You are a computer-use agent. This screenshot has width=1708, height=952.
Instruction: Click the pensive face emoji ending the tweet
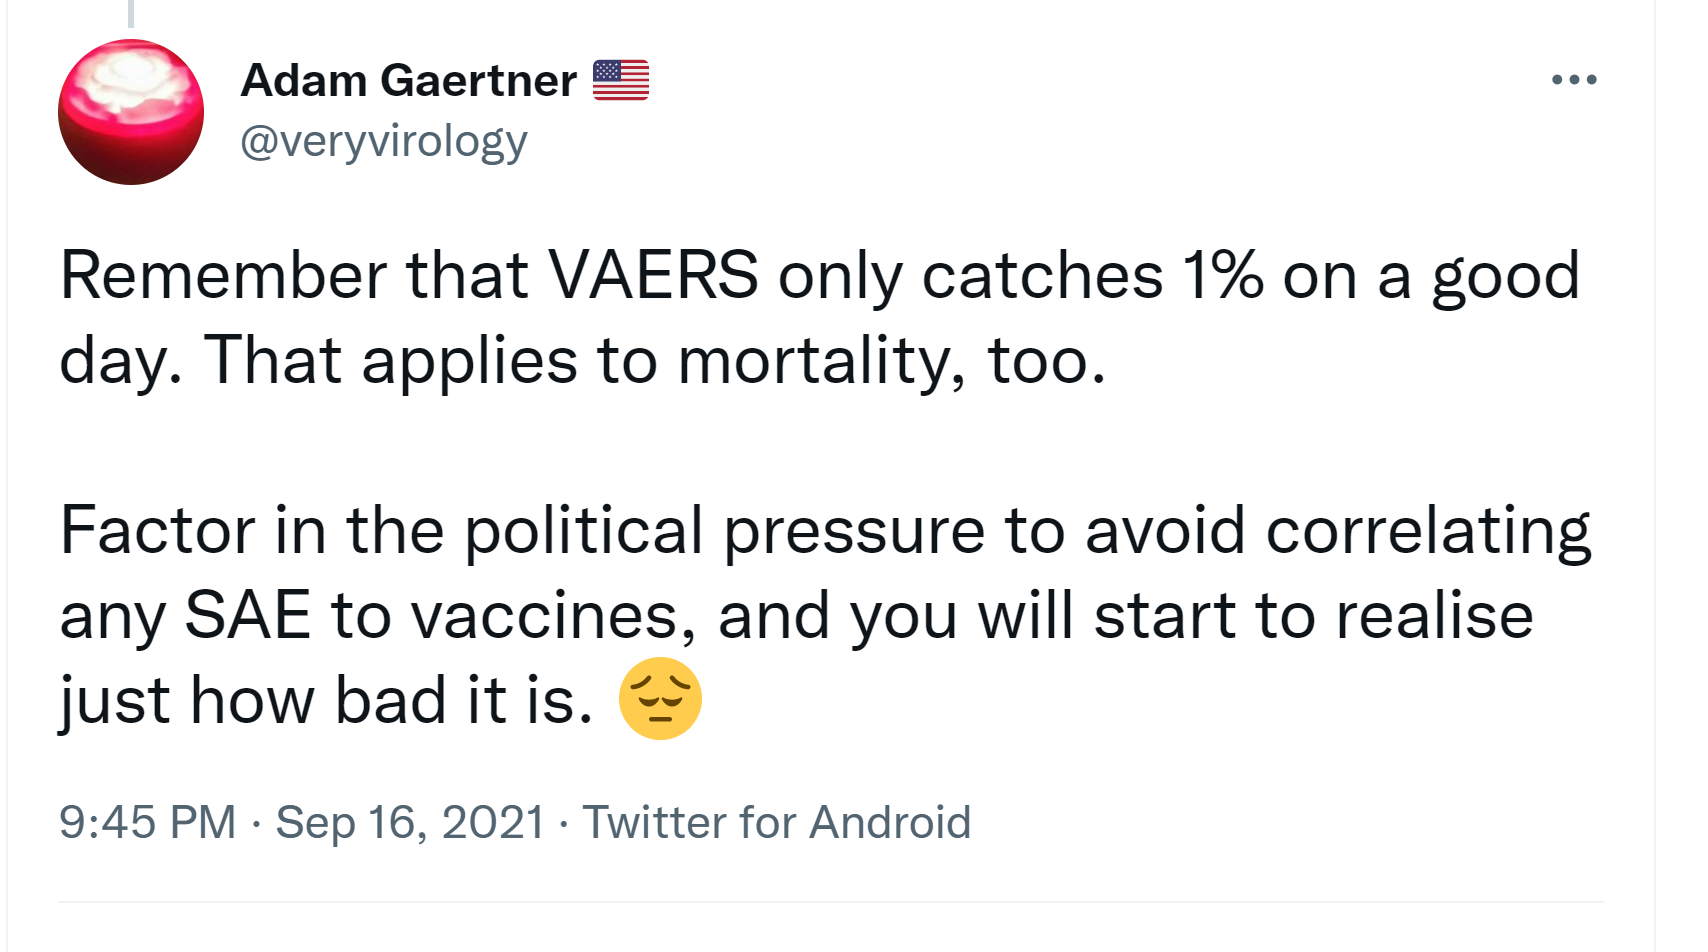pyautogui.click(x=660, y=698)
